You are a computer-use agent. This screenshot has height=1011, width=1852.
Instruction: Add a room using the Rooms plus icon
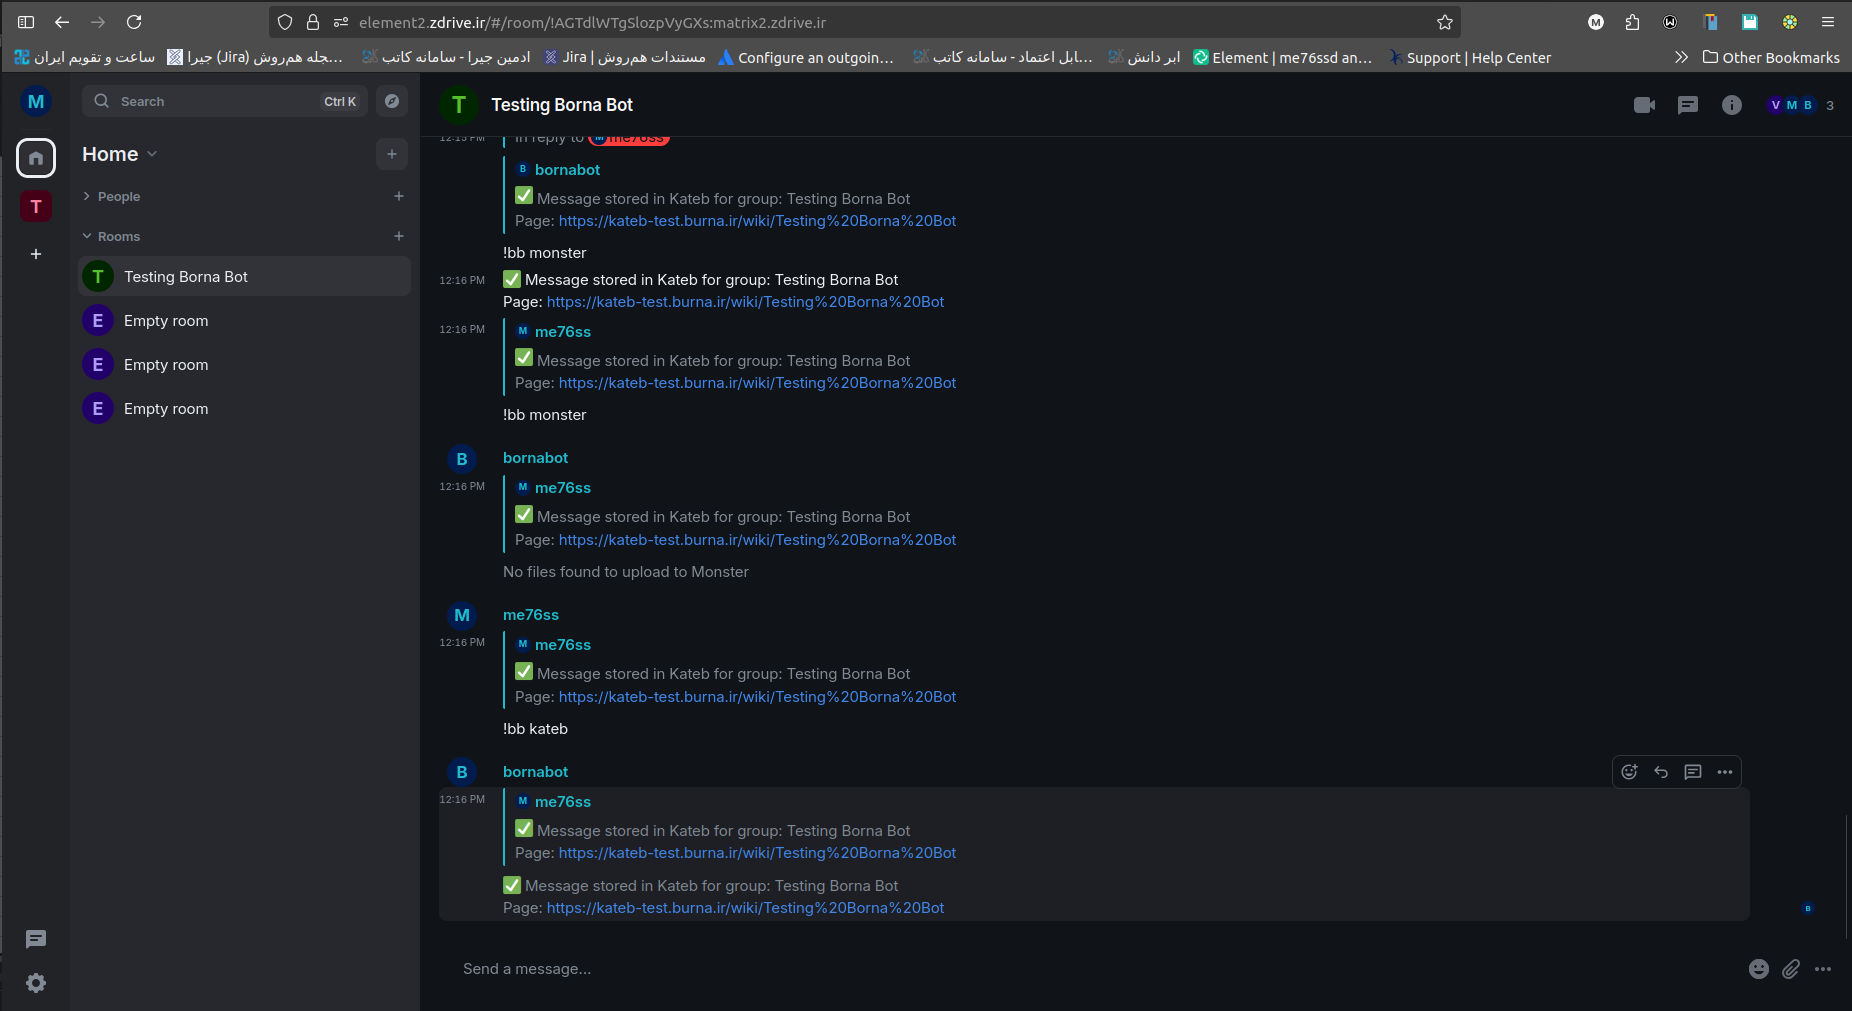[x=399, y=236]
